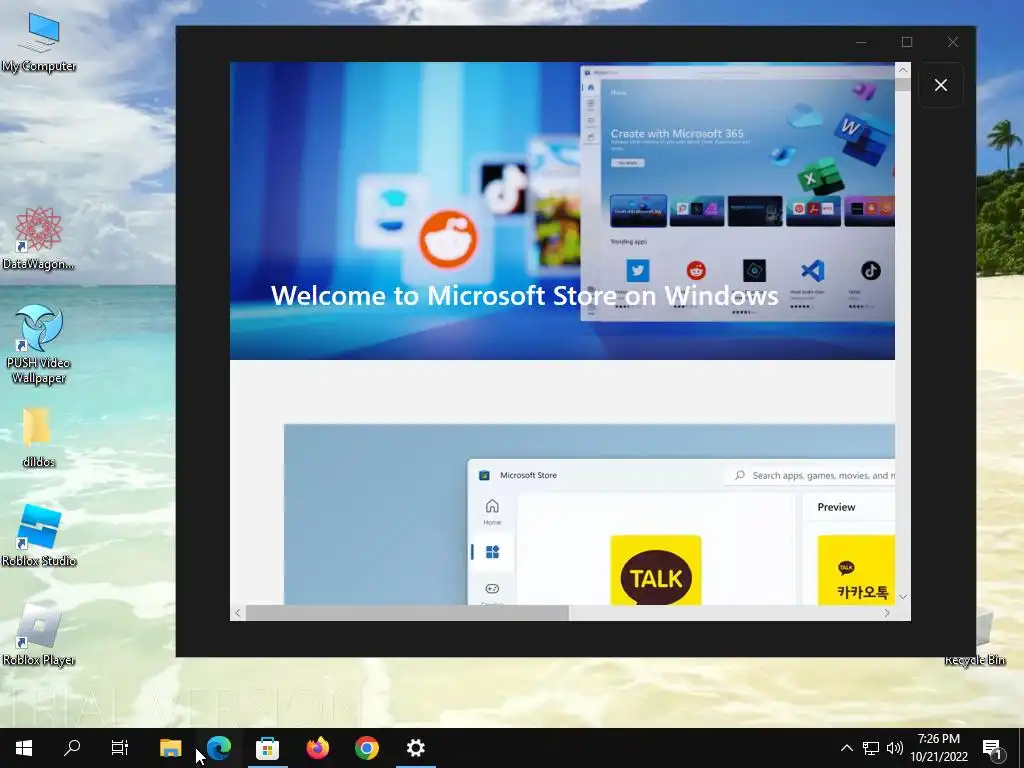Open Roblox Player desktop shortcut
1024x768 pixels.
point(39,635)
